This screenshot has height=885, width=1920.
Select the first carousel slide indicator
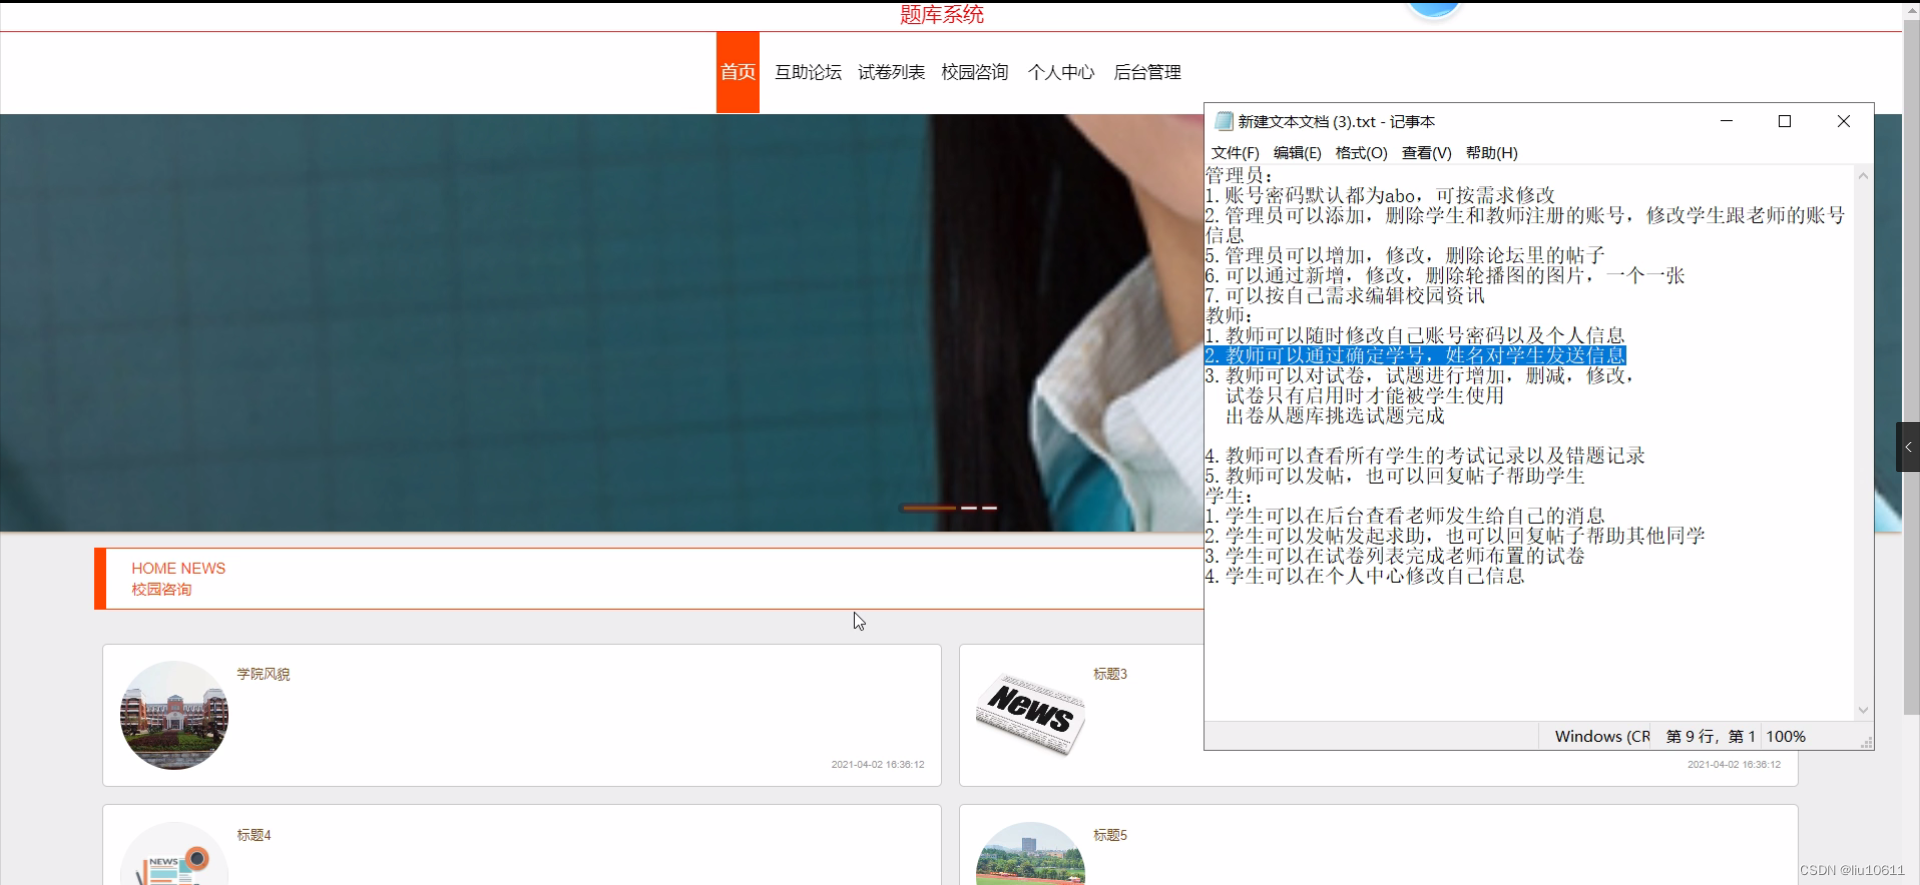pos(928,508)
